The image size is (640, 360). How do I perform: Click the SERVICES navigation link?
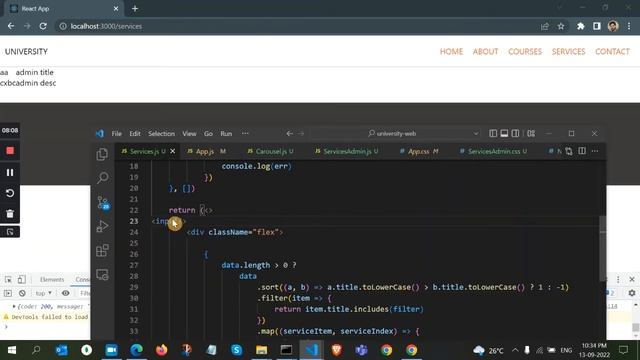[x=568, y=51]
